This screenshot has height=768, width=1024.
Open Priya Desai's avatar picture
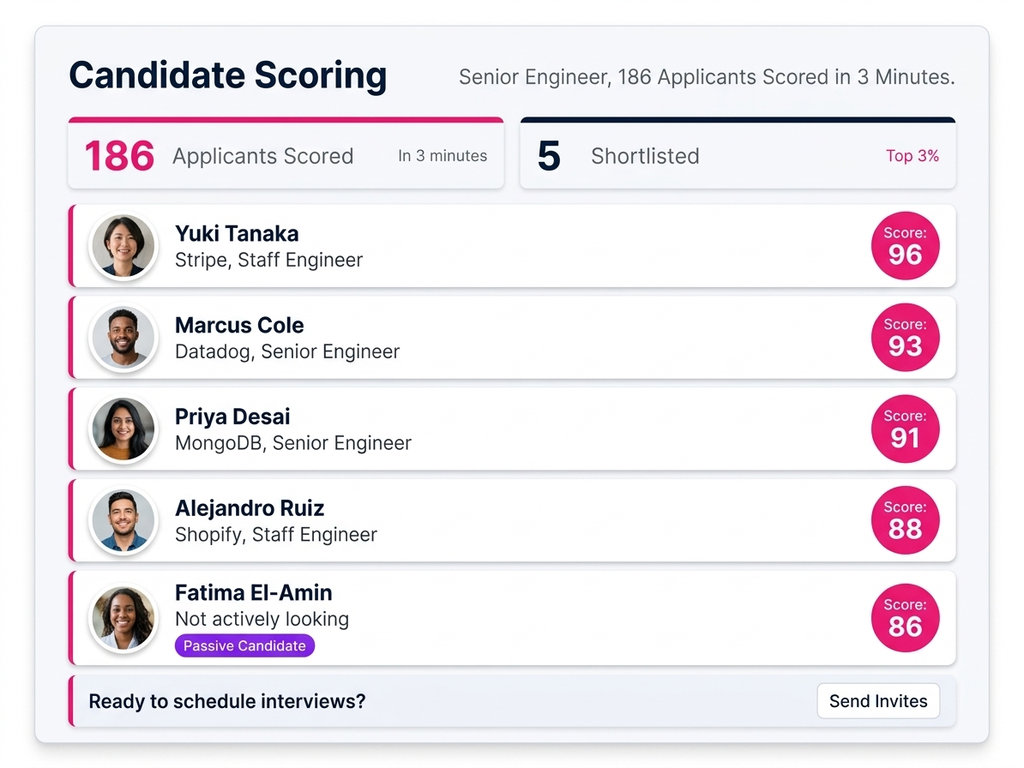tap(124, 429)
